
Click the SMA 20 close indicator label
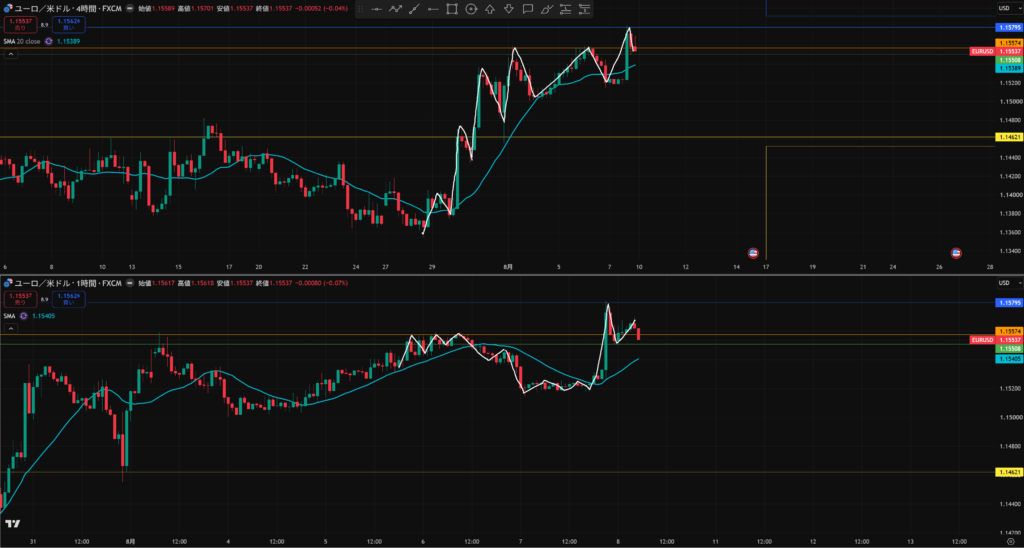pos(22,41)
